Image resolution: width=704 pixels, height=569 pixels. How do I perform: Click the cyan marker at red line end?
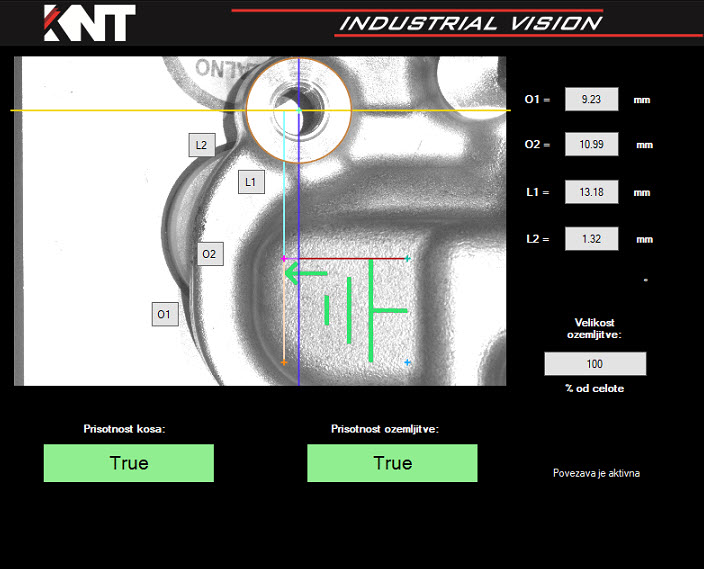coord(408,259)
